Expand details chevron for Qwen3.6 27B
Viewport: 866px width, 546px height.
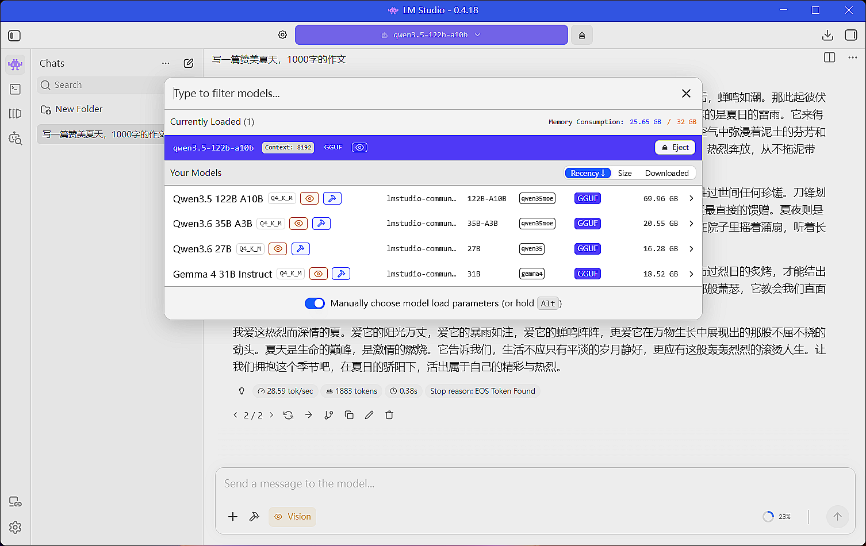691,248
